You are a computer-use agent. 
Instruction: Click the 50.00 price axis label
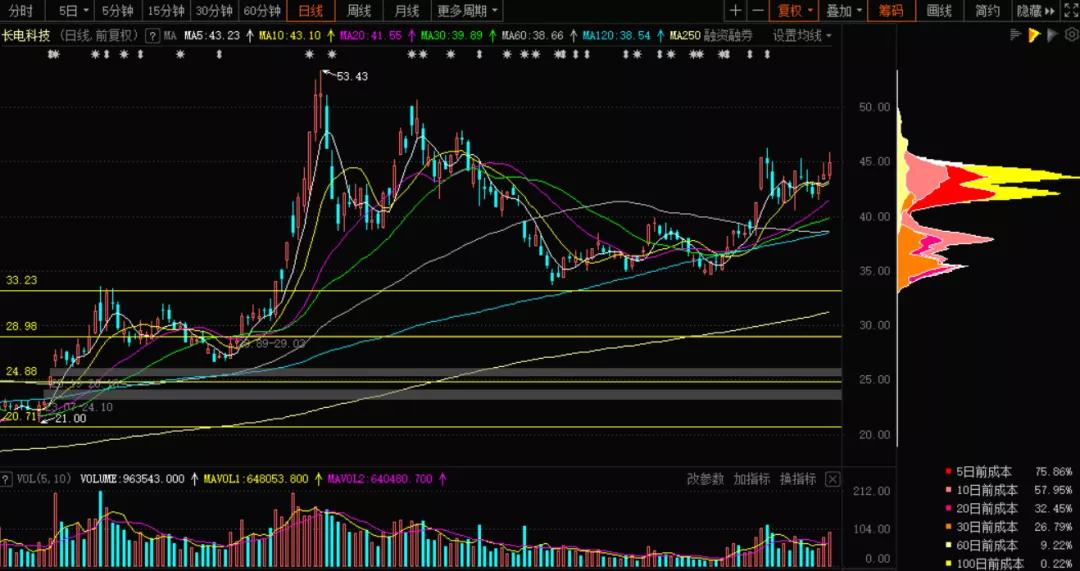pyautogui.click(x=875, y=107)
